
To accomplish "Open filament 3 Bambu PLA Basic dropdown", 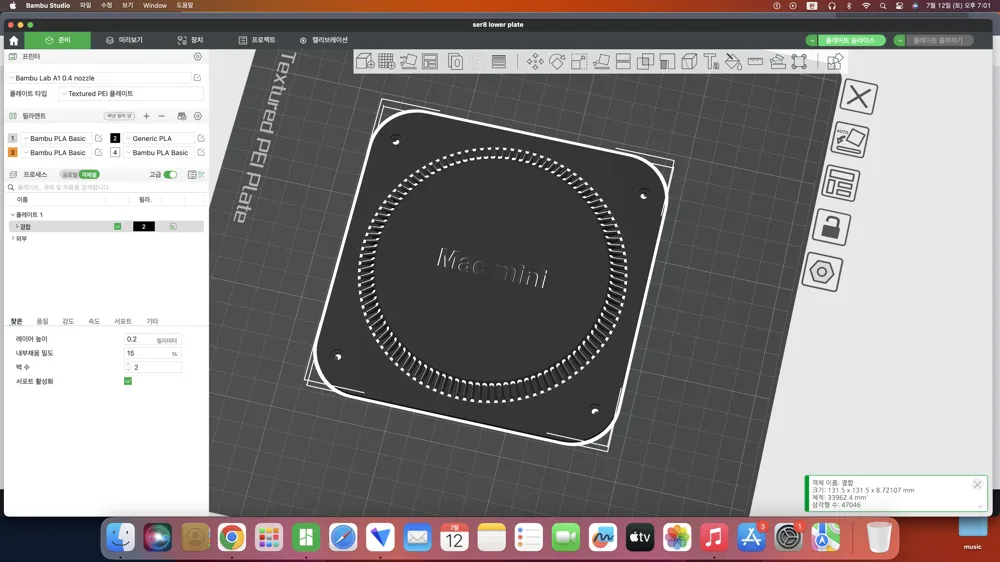I will [x=57, y=152].
